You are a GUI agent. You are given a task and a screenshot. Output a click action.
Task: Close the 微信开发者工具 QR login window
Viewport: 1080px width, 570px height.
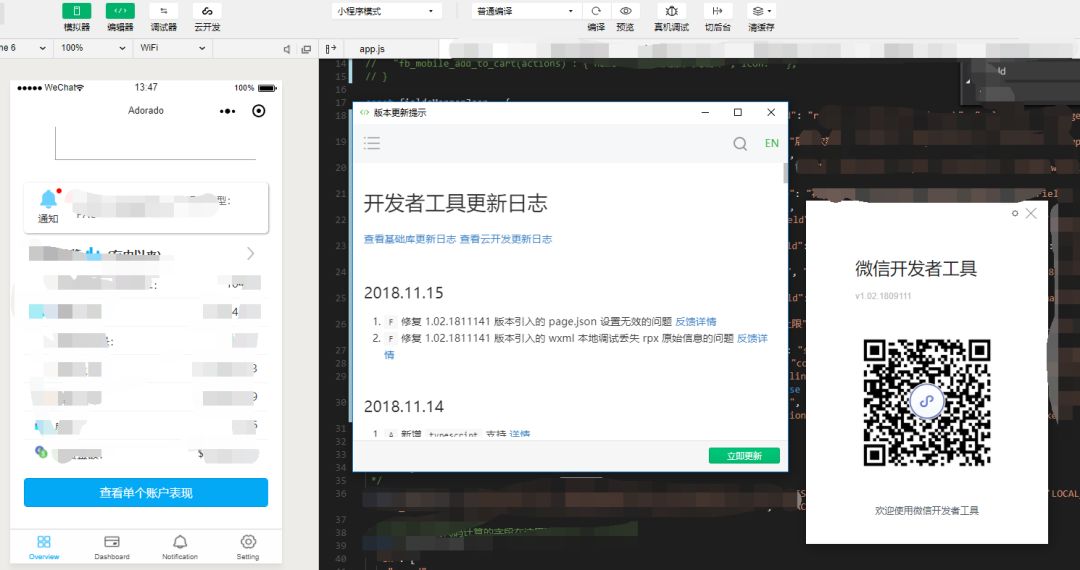(x=1031, y=213)
